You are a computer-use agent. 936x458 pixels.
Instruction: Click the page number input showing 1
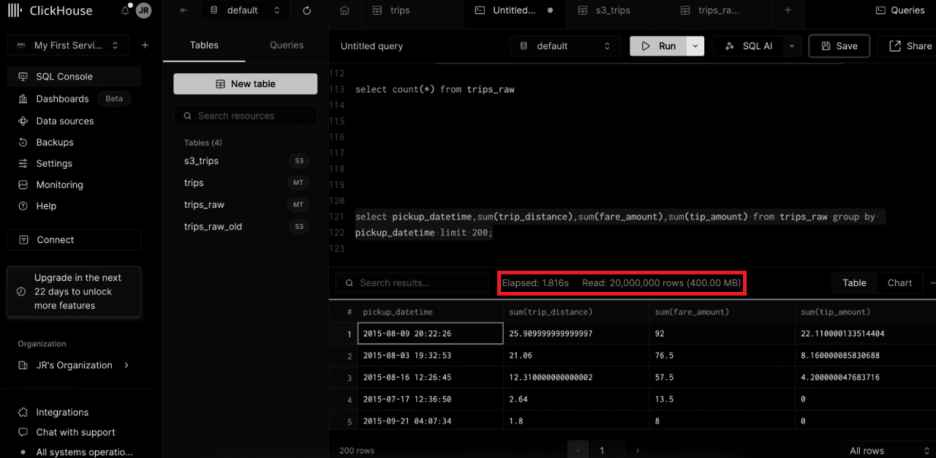[608, 450]
